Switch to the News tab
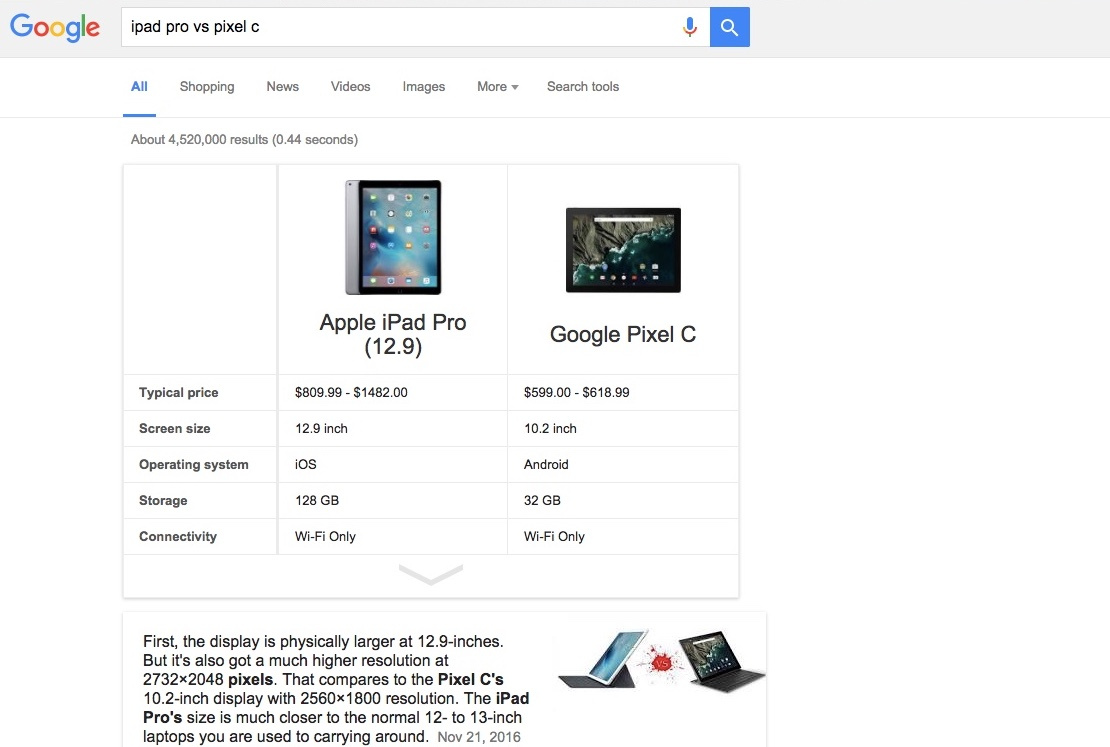Screen dimensions: 1110x747 click(x=282, y=87)
